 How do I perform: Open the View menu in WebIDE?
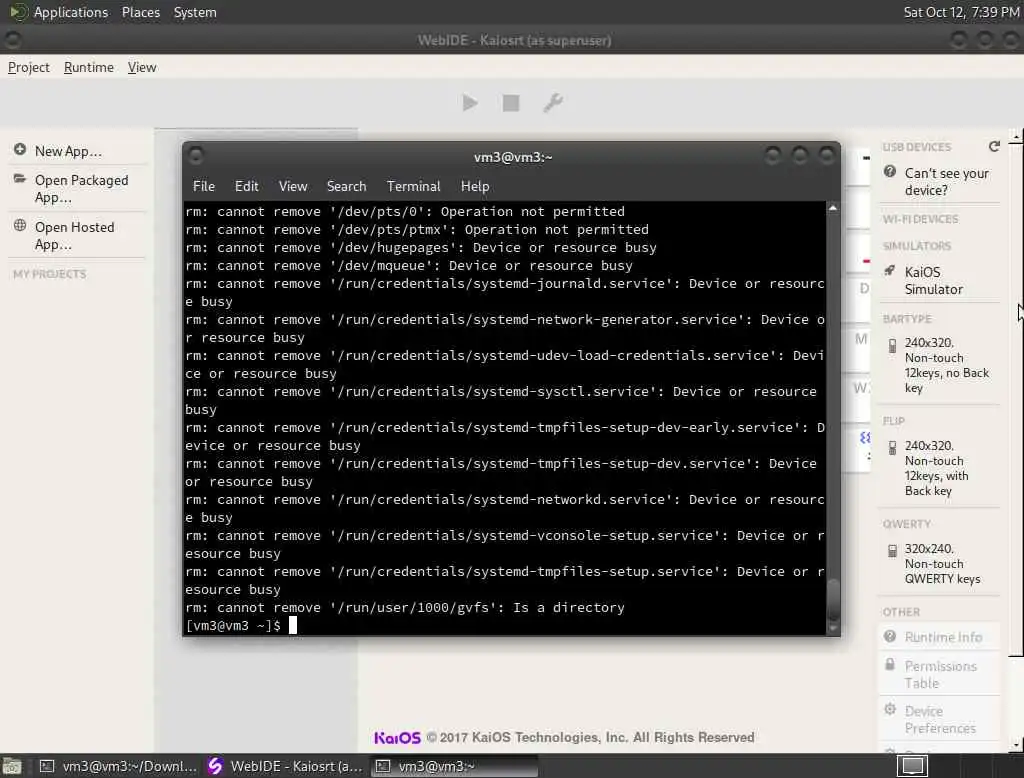click(142, 67)
